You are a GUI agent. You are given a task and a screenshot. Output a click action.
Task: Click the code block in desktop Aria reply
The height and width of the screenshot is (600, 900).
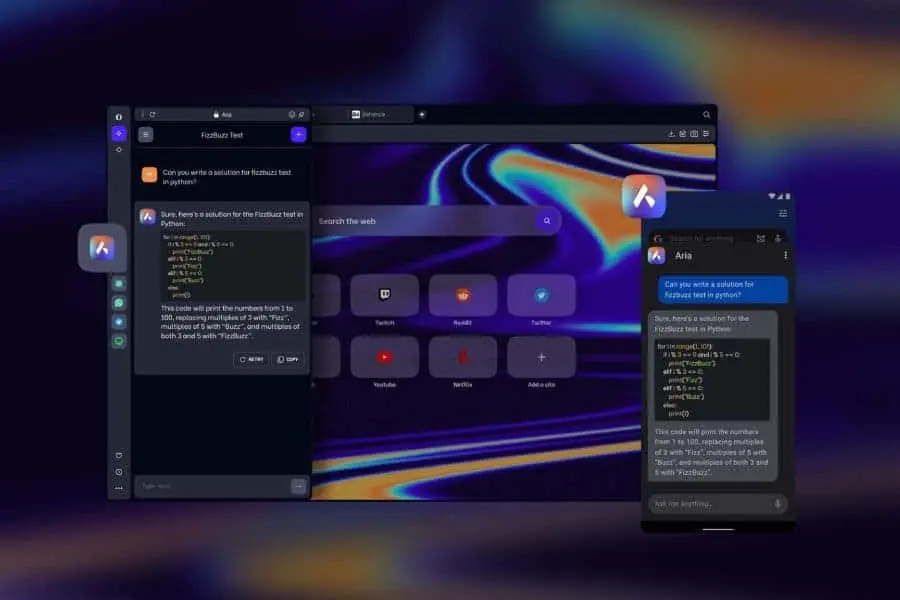tap(232, 266)
